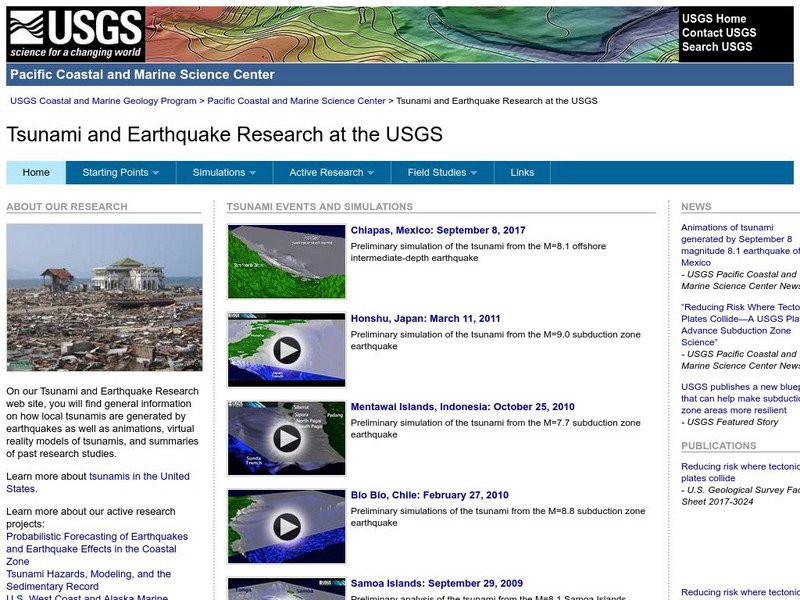Open news item about animations of tsunami from Mexico earthquake
Viewport: 800px width, 600px height.
pos(740,245)
